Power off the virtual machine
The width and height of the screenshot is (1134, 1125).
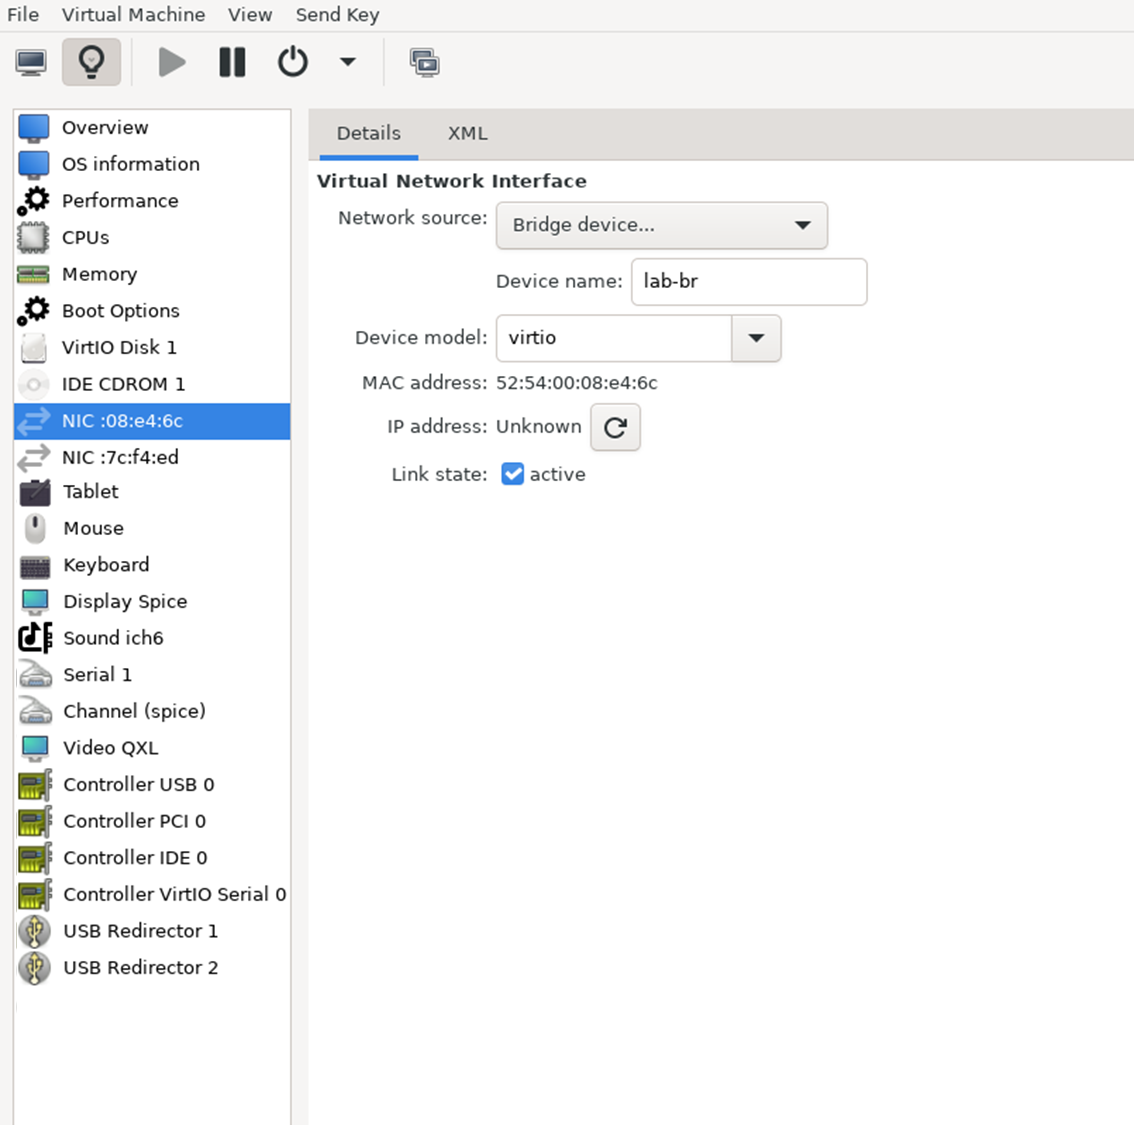point(292,61)
